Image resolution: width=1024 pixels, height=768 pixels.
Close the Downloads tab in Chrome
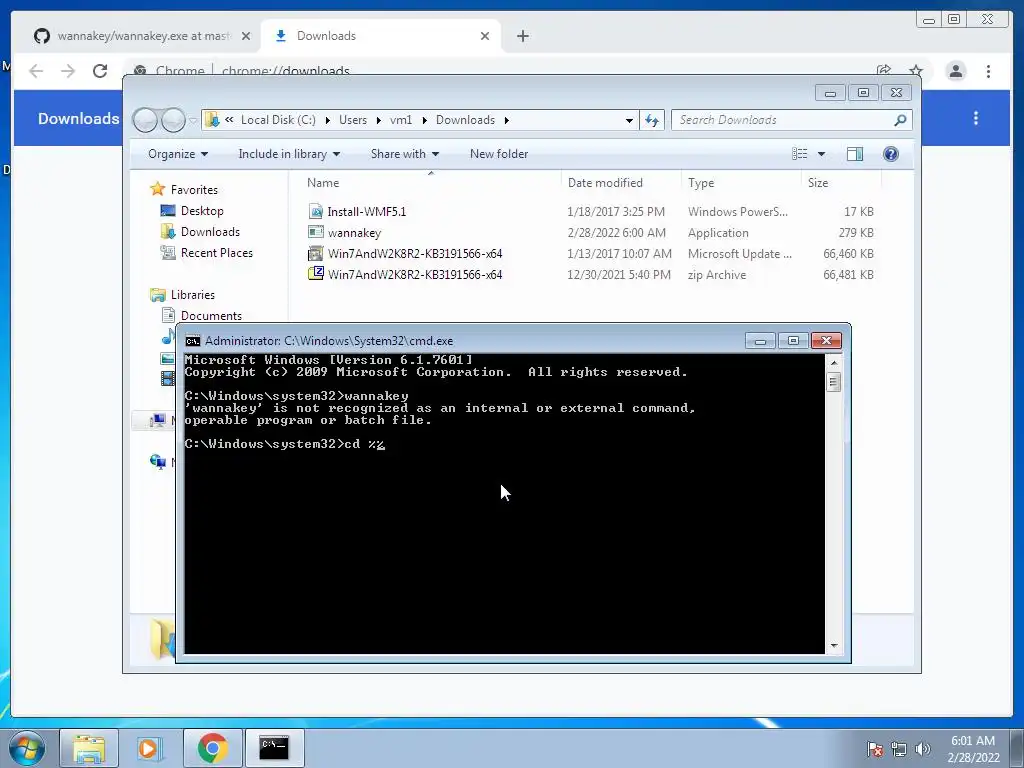coord(485,36)
